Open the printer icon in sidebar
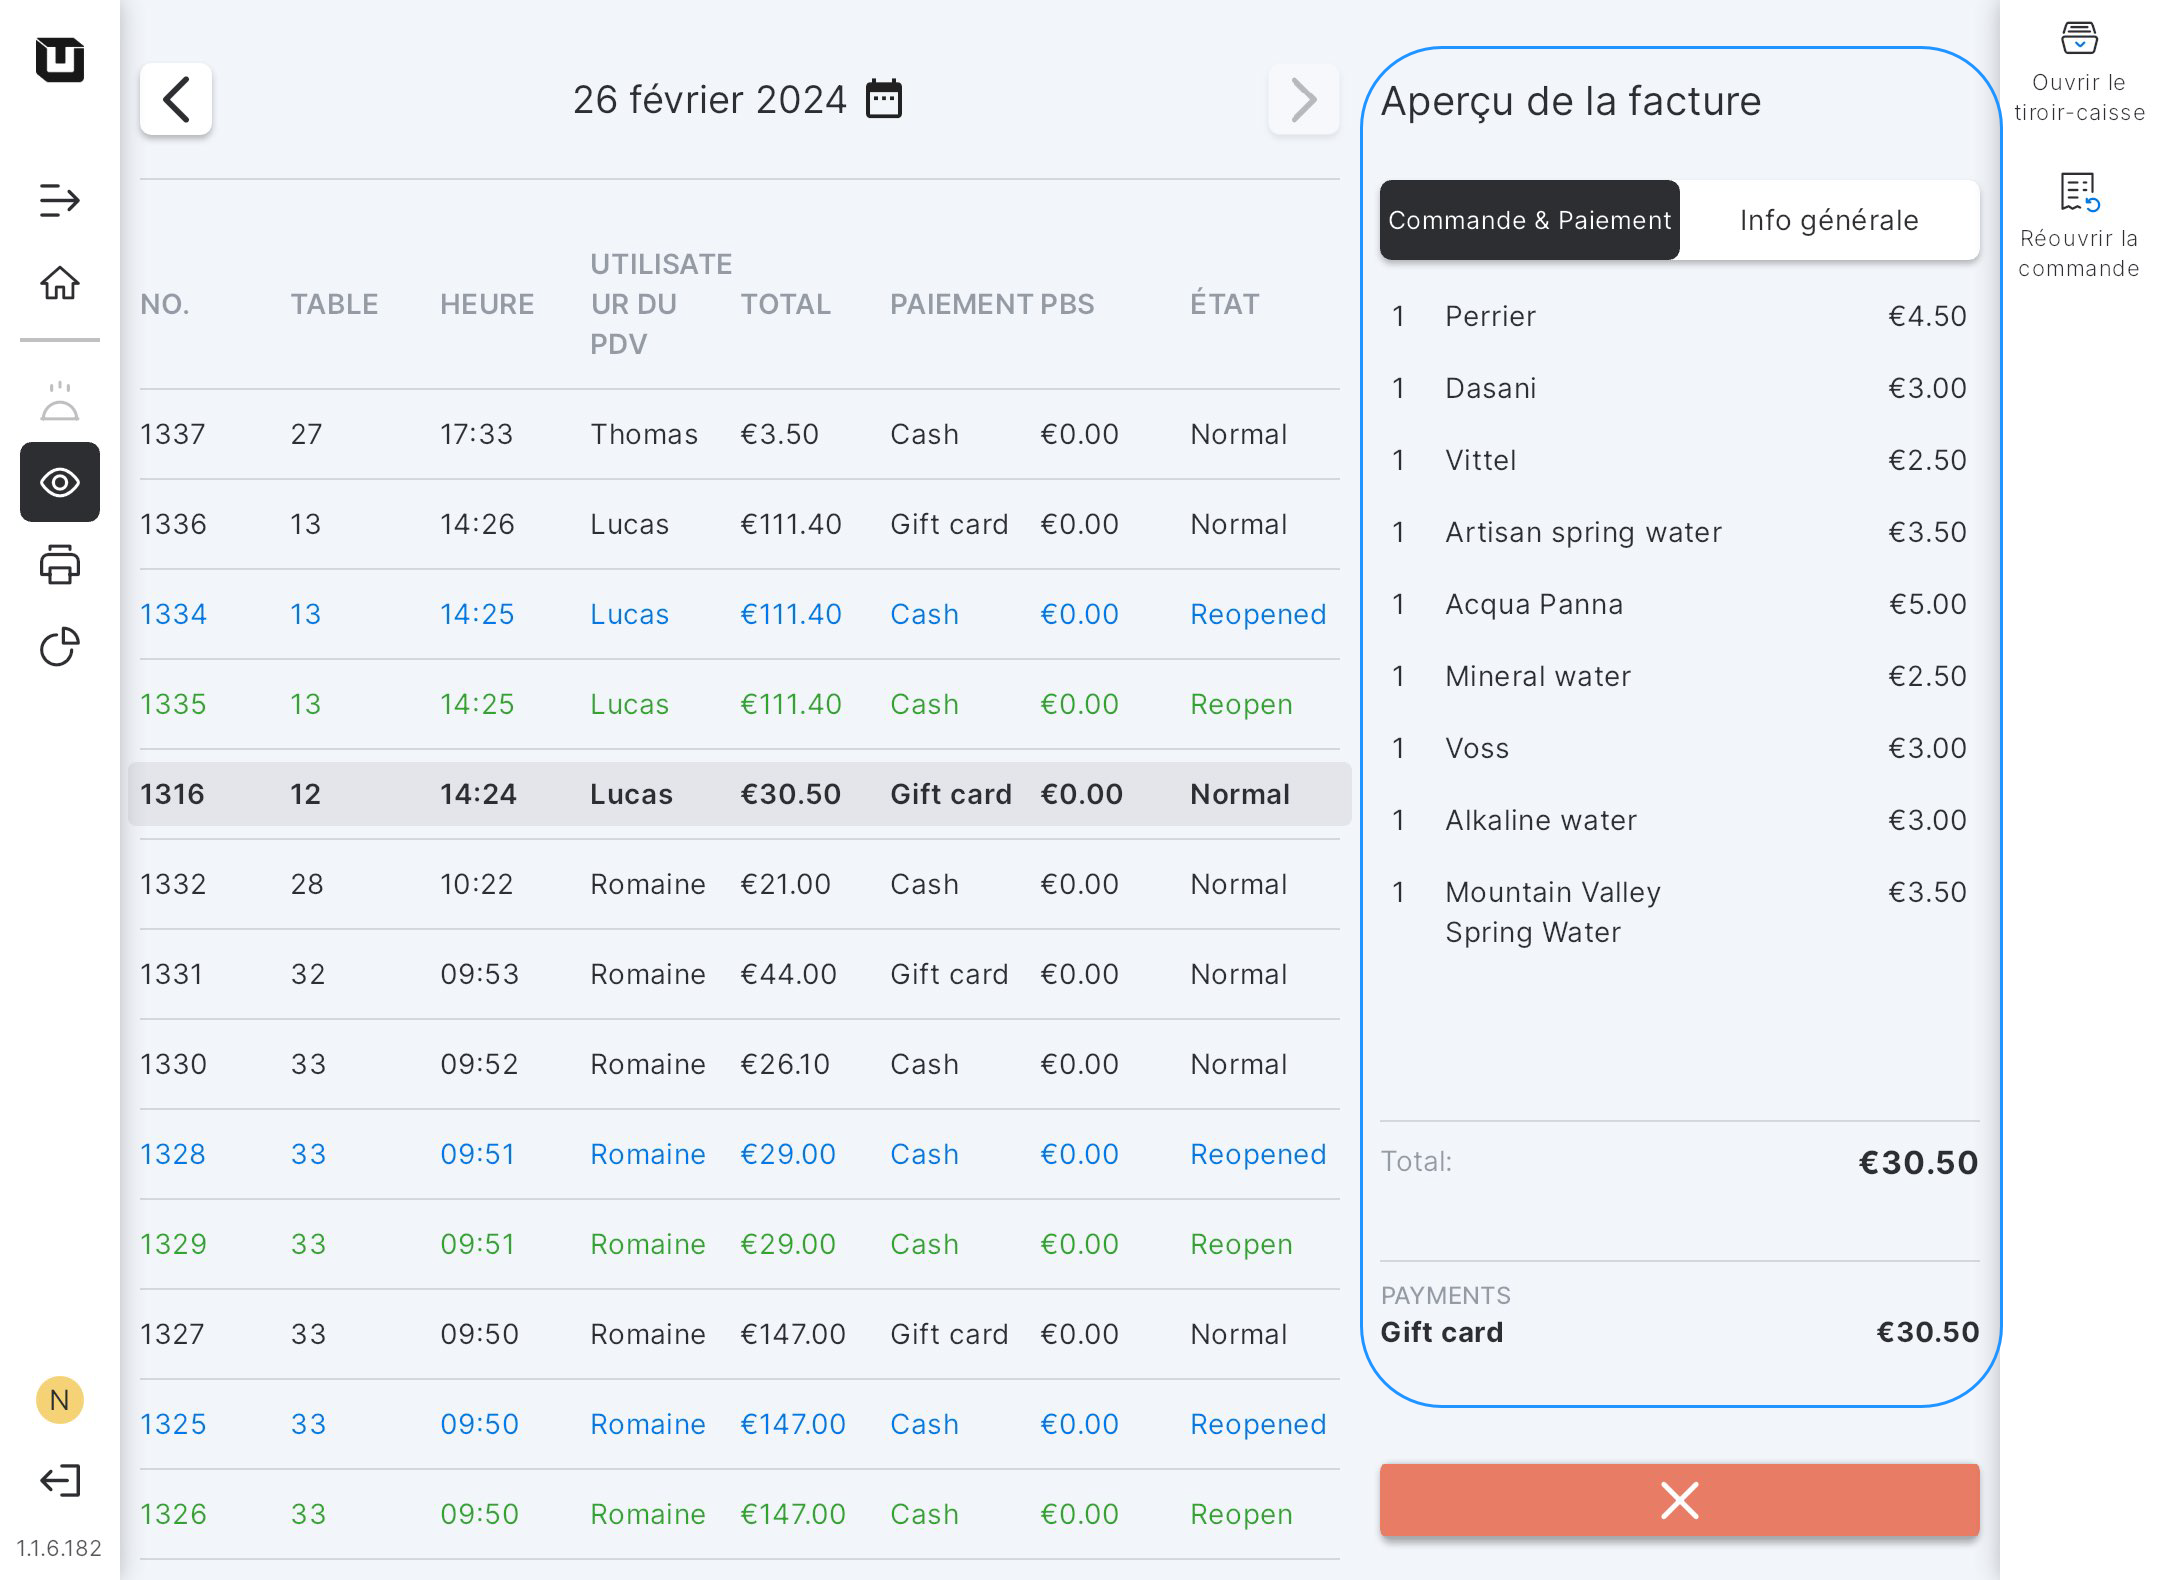The height and width of the screenshot is (1580, 2160). click(59, 565)
